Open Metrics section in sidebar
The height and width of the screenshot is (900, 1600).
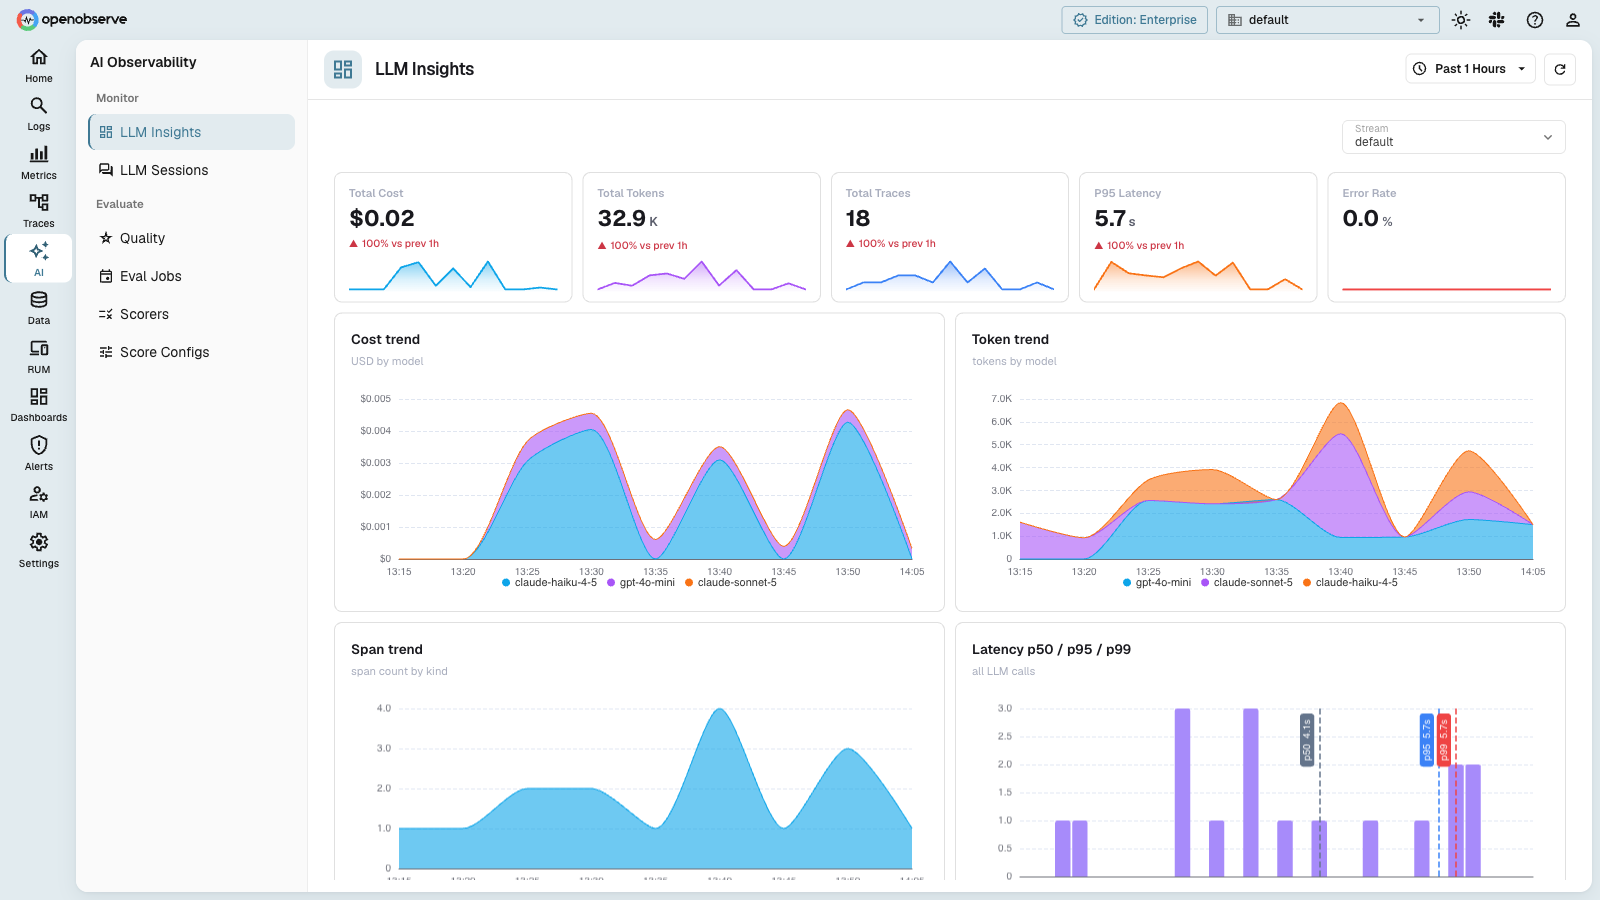point(39,163)
